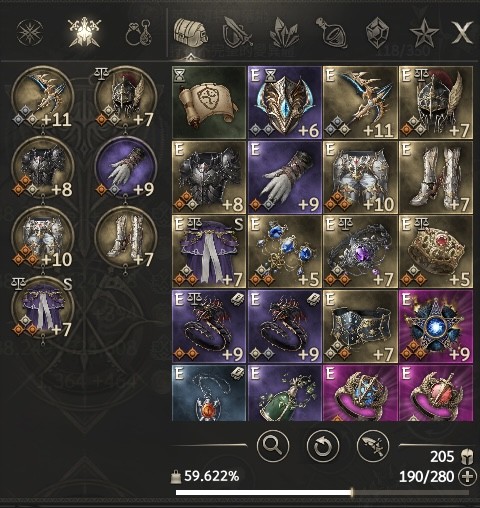
Task: Select the scroll item with shield emblem
Action: [x=209, y=102]
